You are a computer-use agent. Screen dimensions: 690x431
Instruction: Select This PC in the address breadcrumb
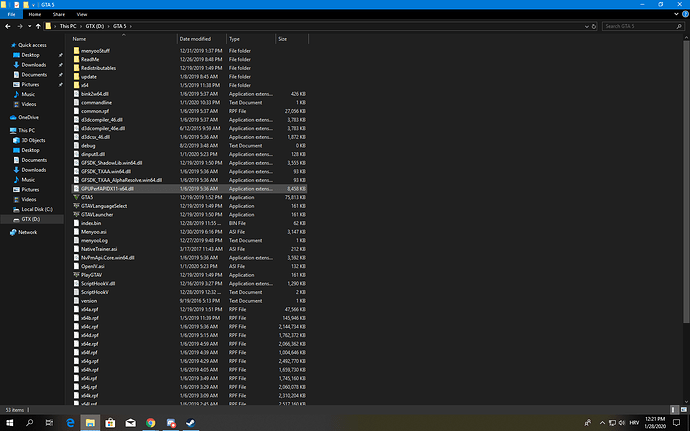(x=68, y=26)
